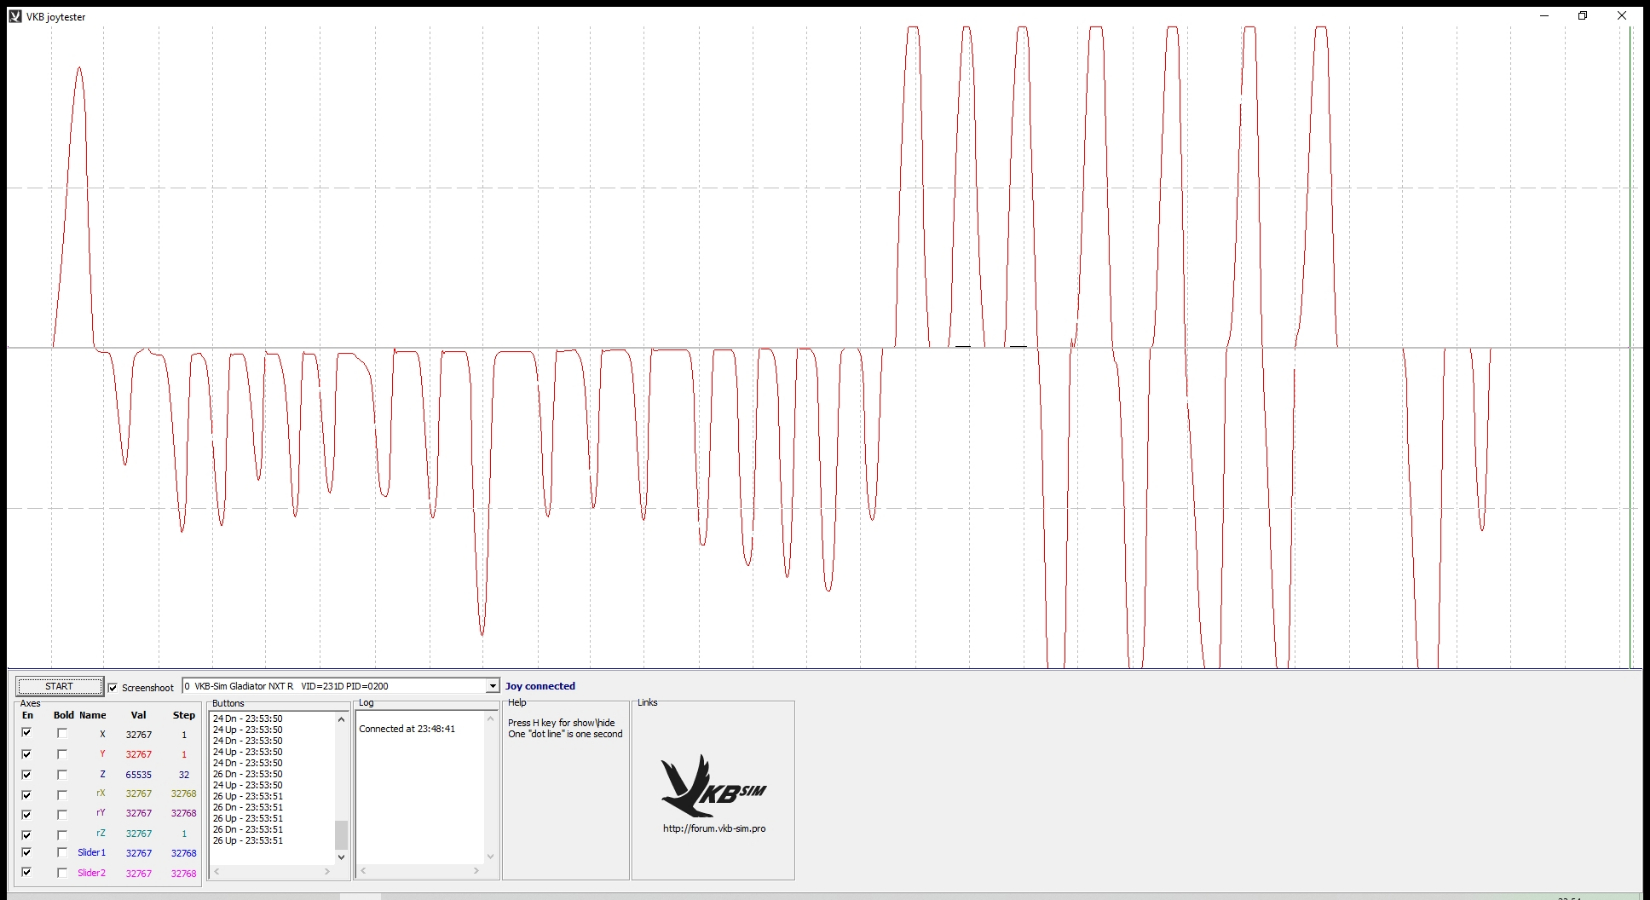Click the 'Step' column header
Screen dimensions: 1650x900
pyautogui.click(x=184, y=716)
